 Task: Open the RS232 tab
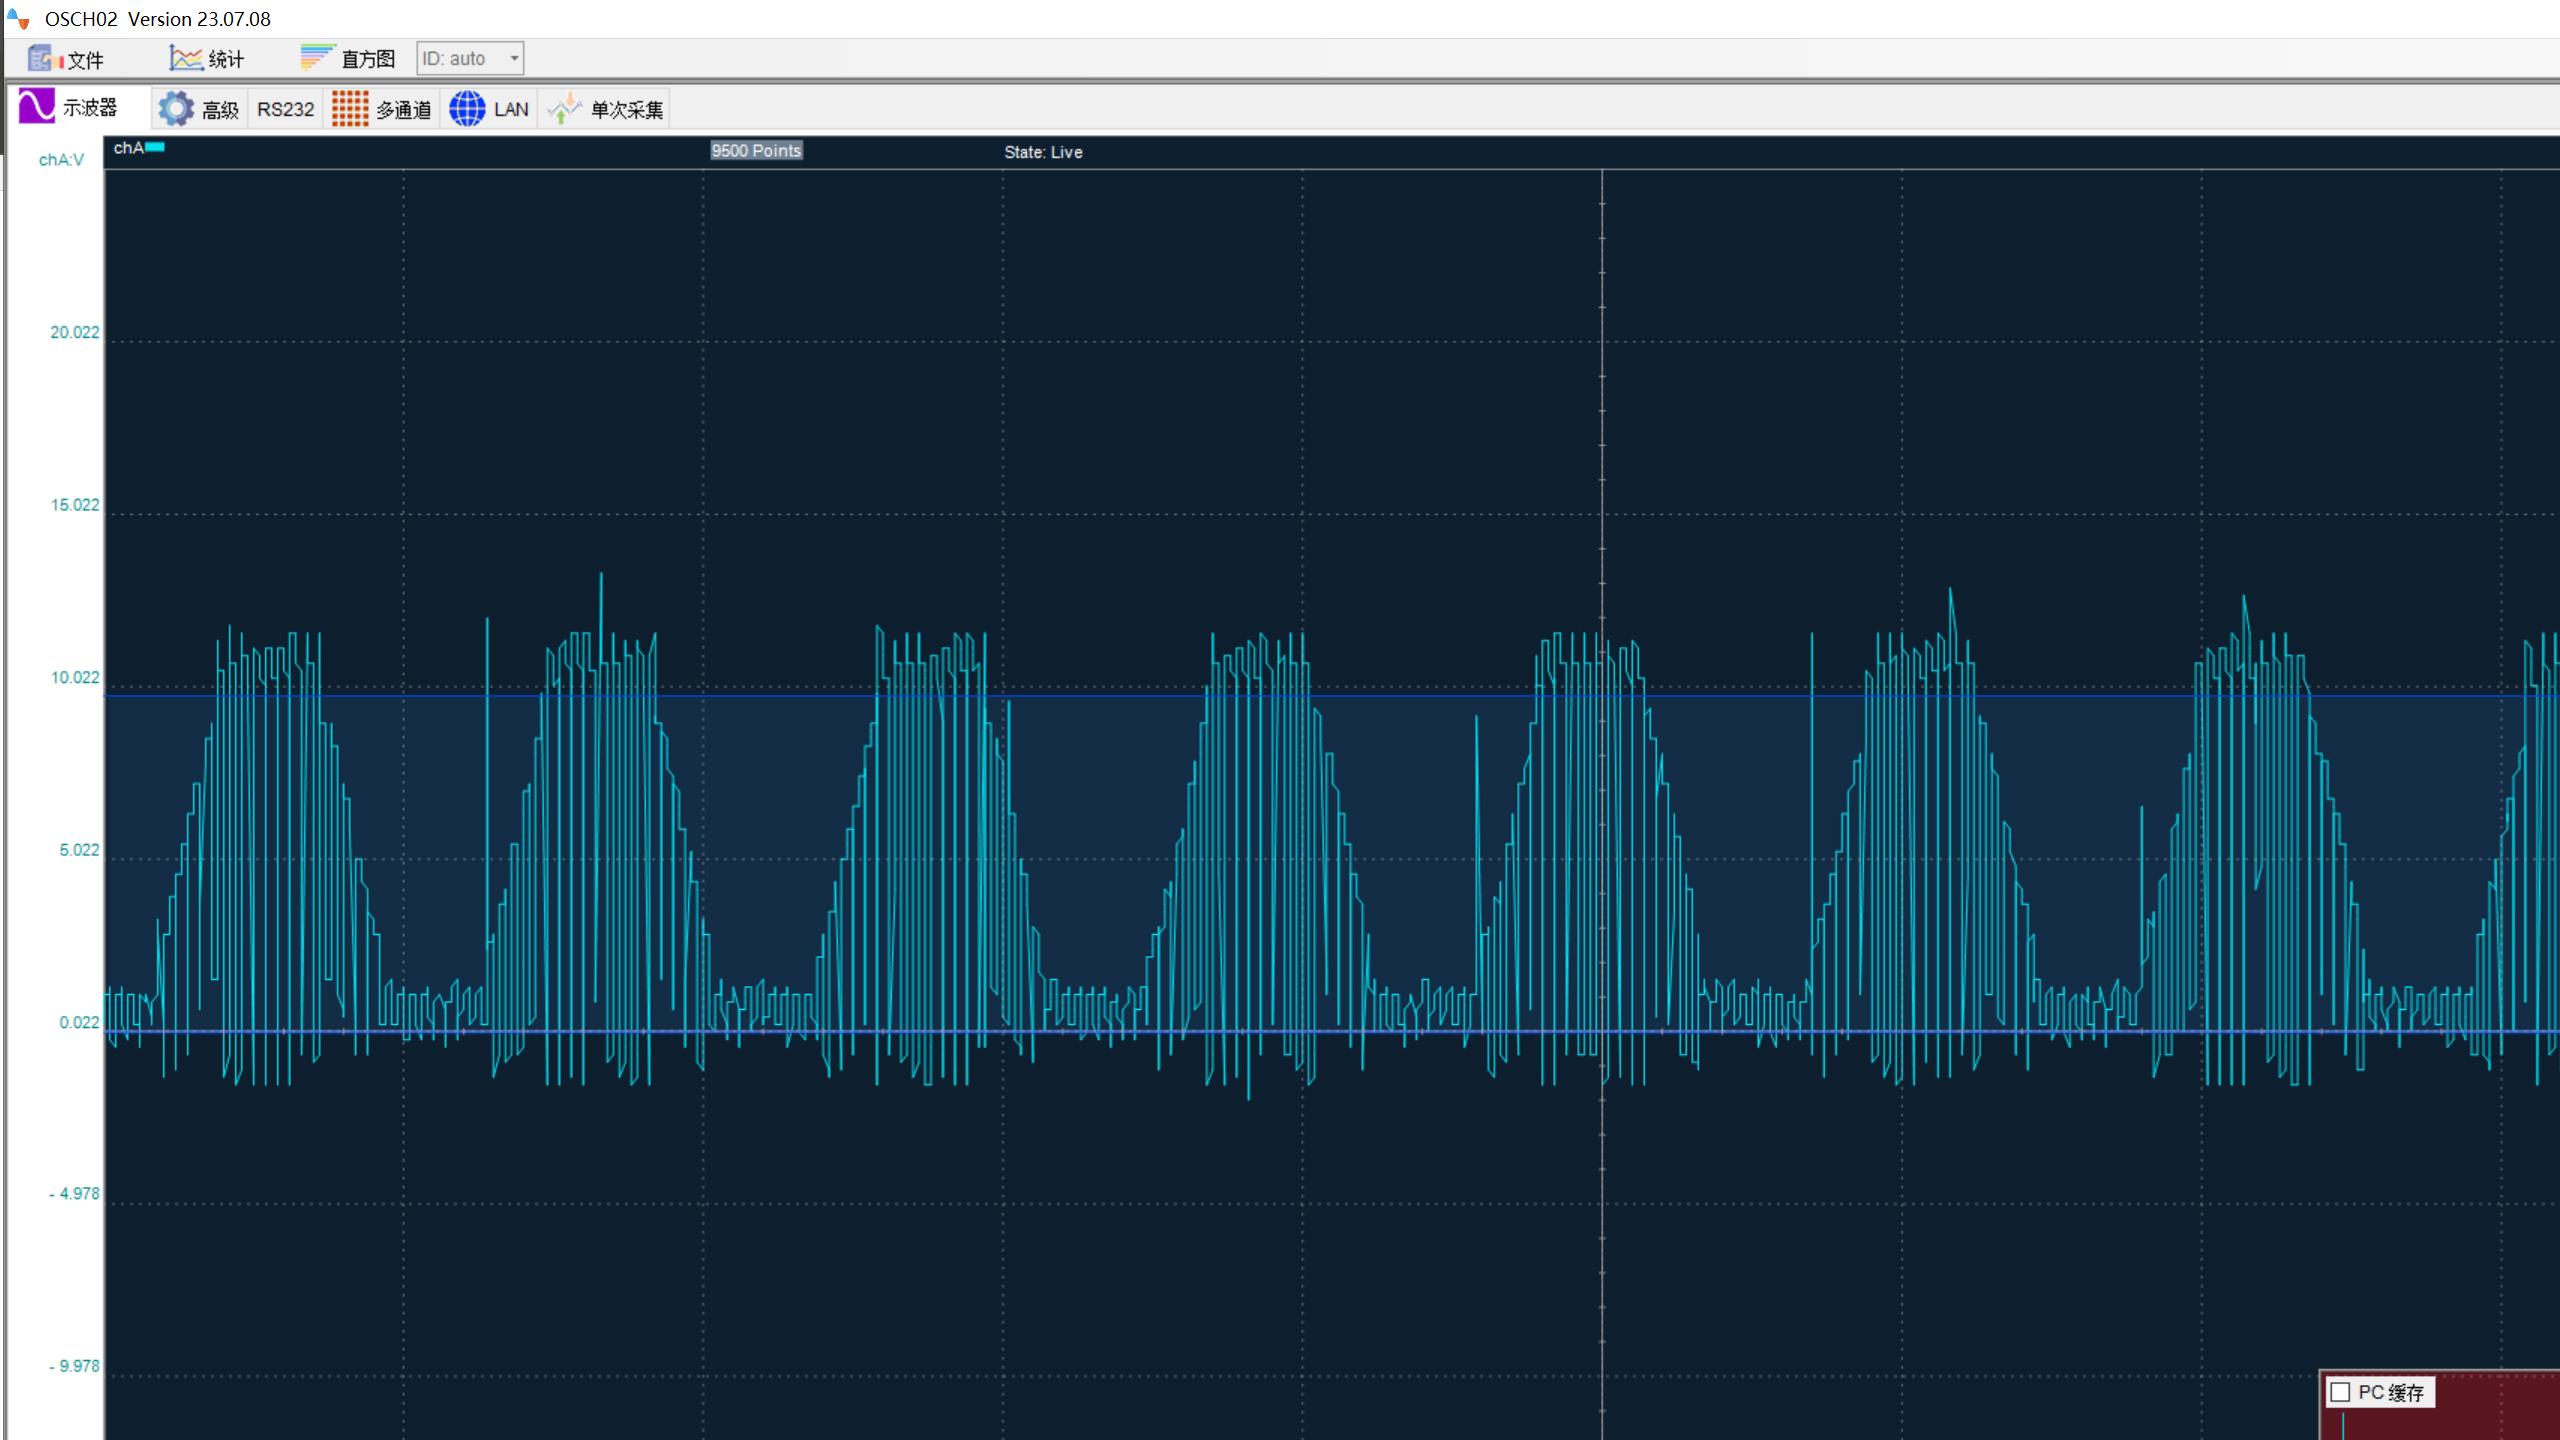coord(285,109)
